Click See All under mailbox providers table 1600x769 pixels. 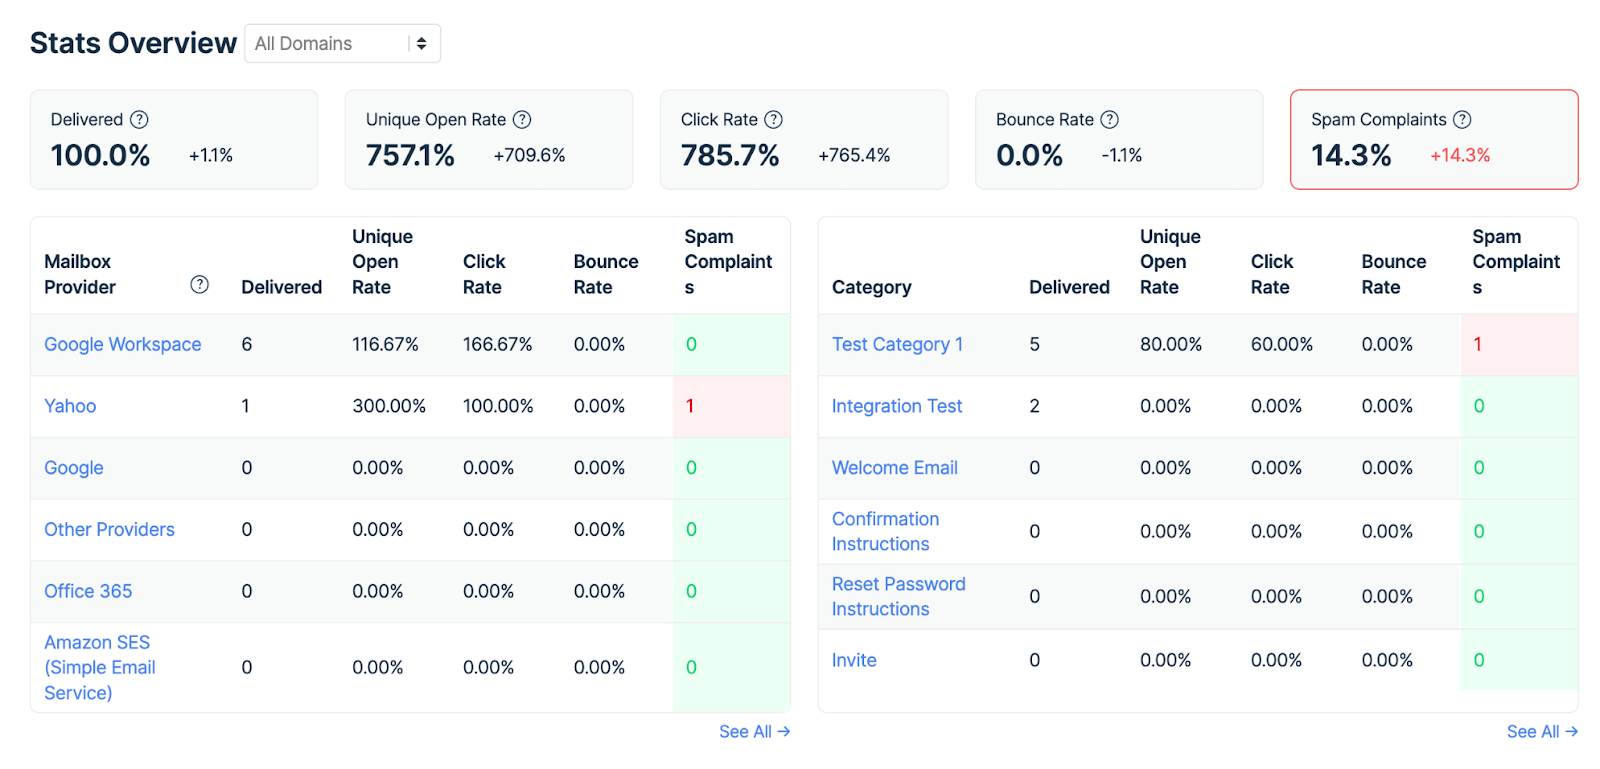[754, 732]
